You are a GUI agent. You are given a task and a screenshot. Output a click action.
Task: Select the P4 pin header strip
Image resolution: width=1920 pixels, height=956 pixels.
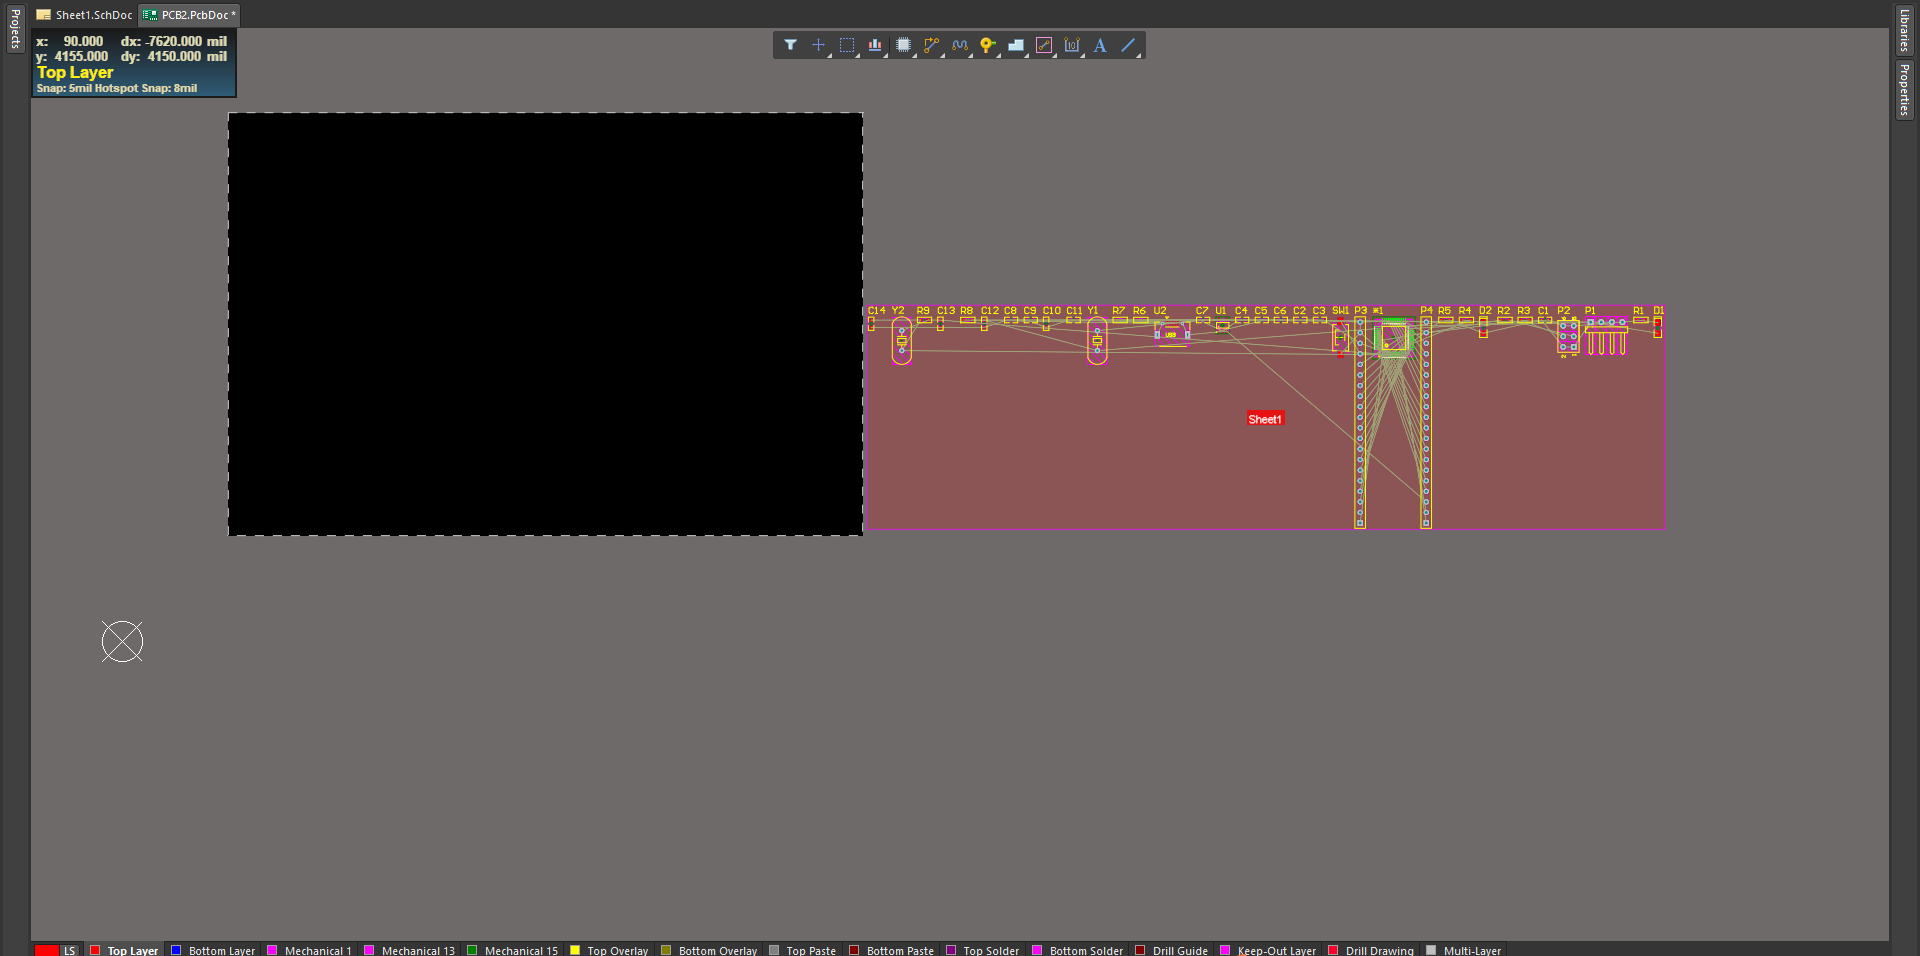(1426, 423)
